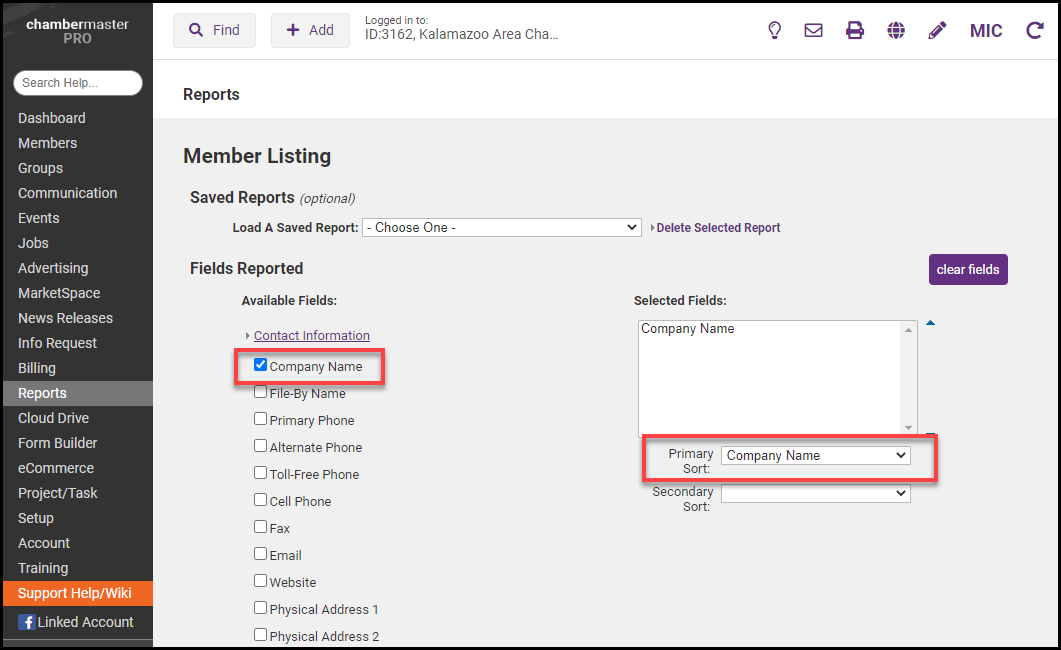Open the Secondary Sort dropdown
This screenshot has height=650, width=1061.
click(x=815, y=494)
